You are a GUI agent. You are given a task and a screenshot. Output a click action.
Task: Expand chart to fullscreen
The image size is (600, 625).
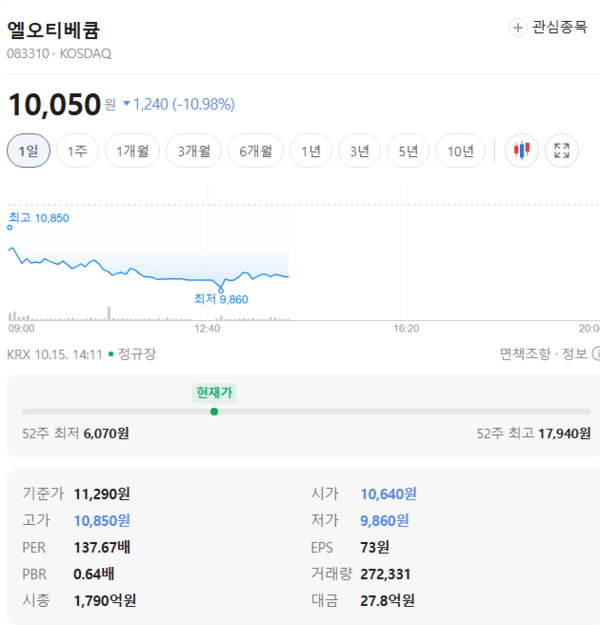point(562,151)
